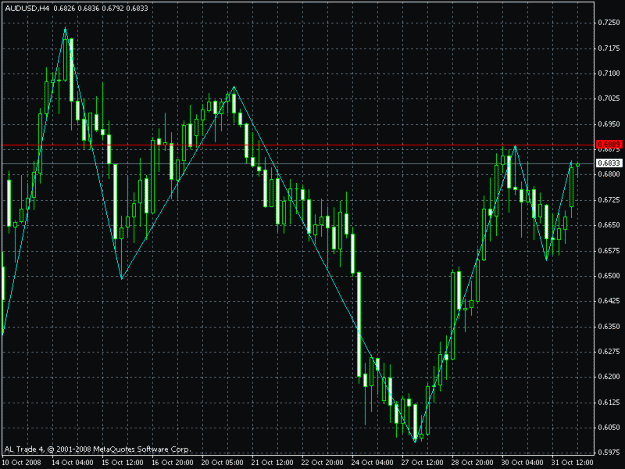Click the 22 Oct 20:00 time label
Viewport: 625px width, 469px height.
click(322, 463)
